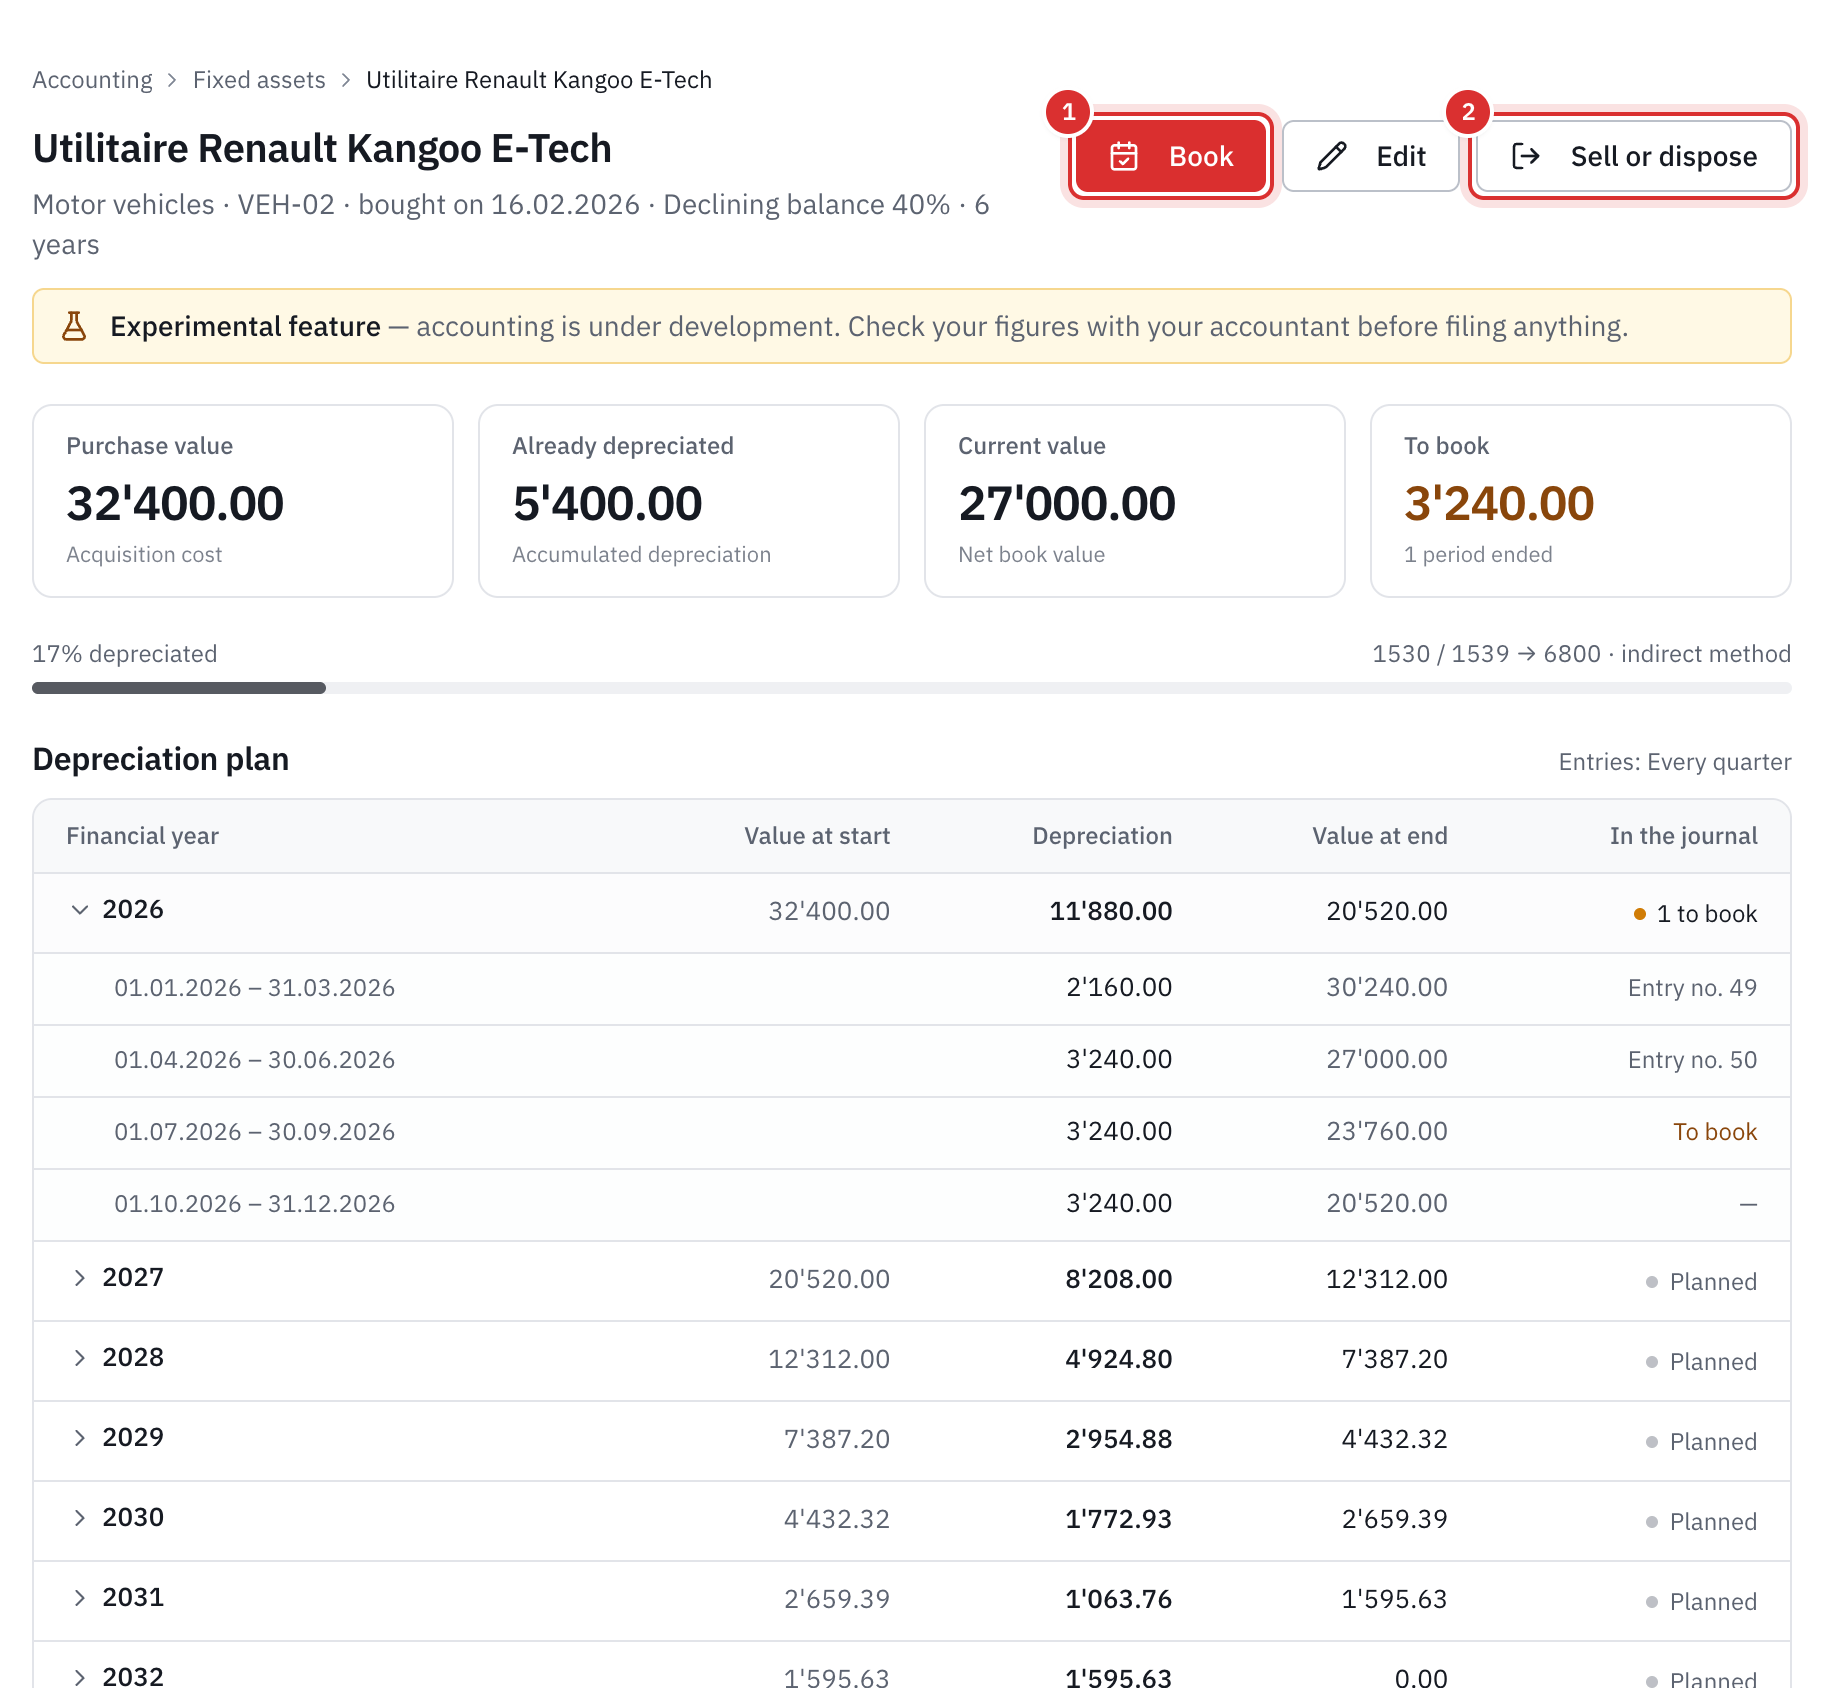The width and height of the screenshot is (1824, 1688).
Task: Click the experimental feature flask icon
Action: click(74, 326)
